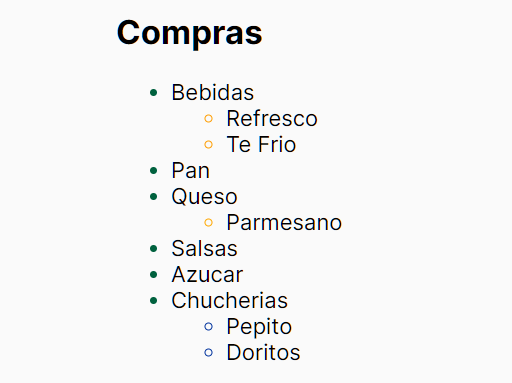512x383 pixels.
Task: Click the Pepito sub-item
Action: pyautogui.click(x=259, y=326)
